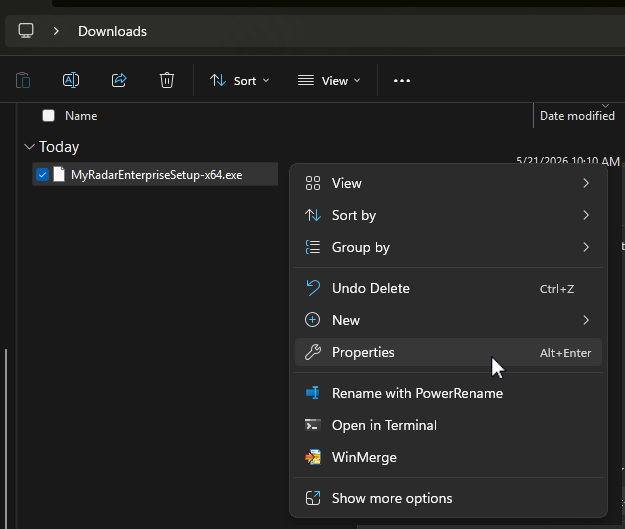The width and height of the screenshot is (625, 529).
Task: Open the Downloads breadcrumb in address bar
Action: tap(112, 31)
